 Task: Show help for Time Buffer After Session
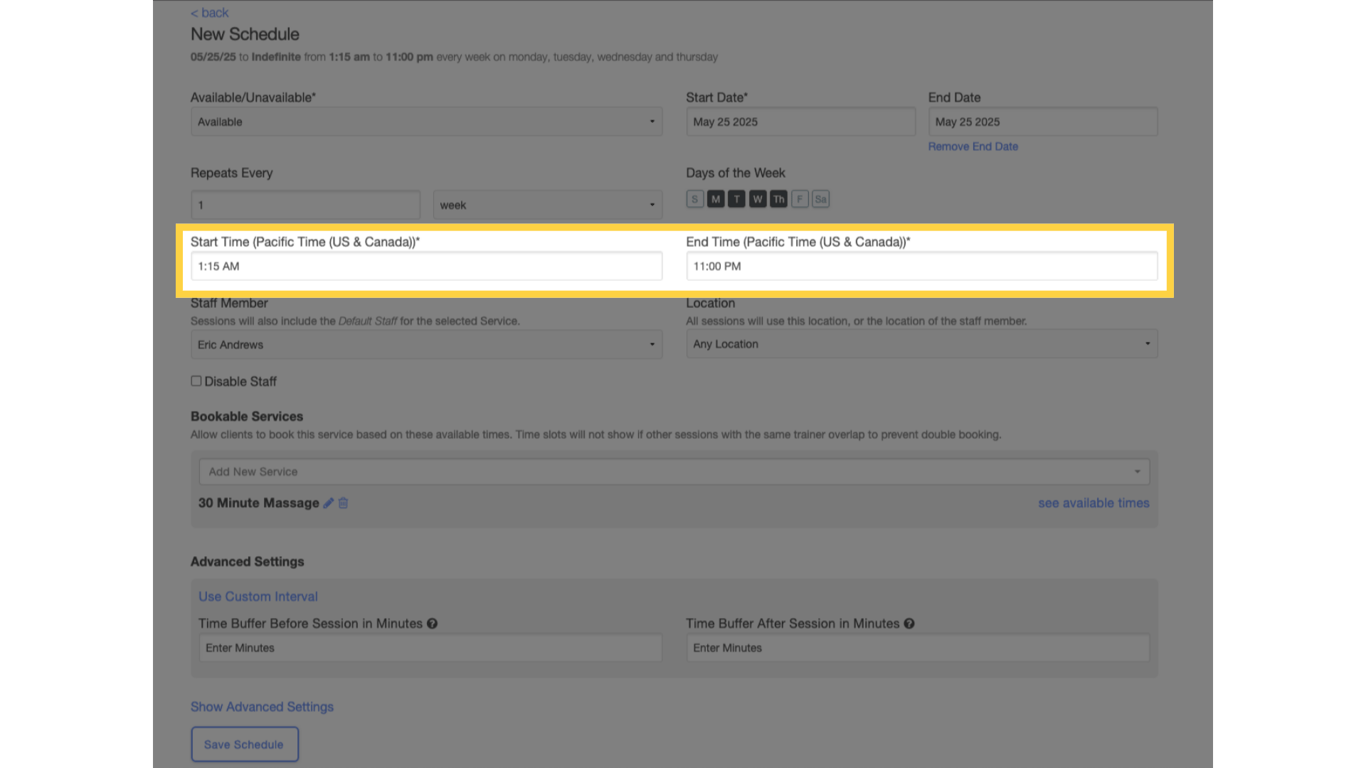click(x=909, y=624)
